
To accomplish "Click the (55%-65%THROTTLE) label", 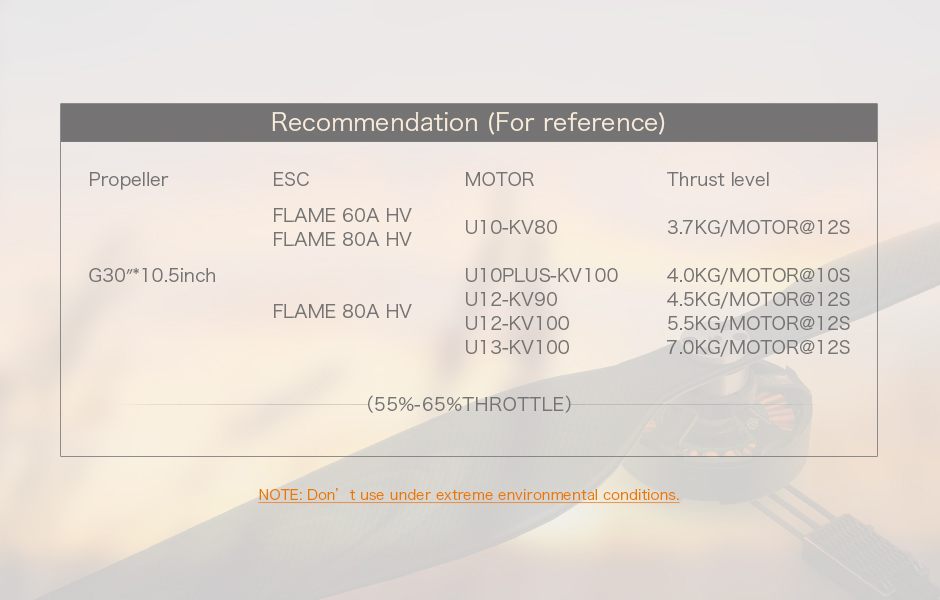I will pos(469,405).
